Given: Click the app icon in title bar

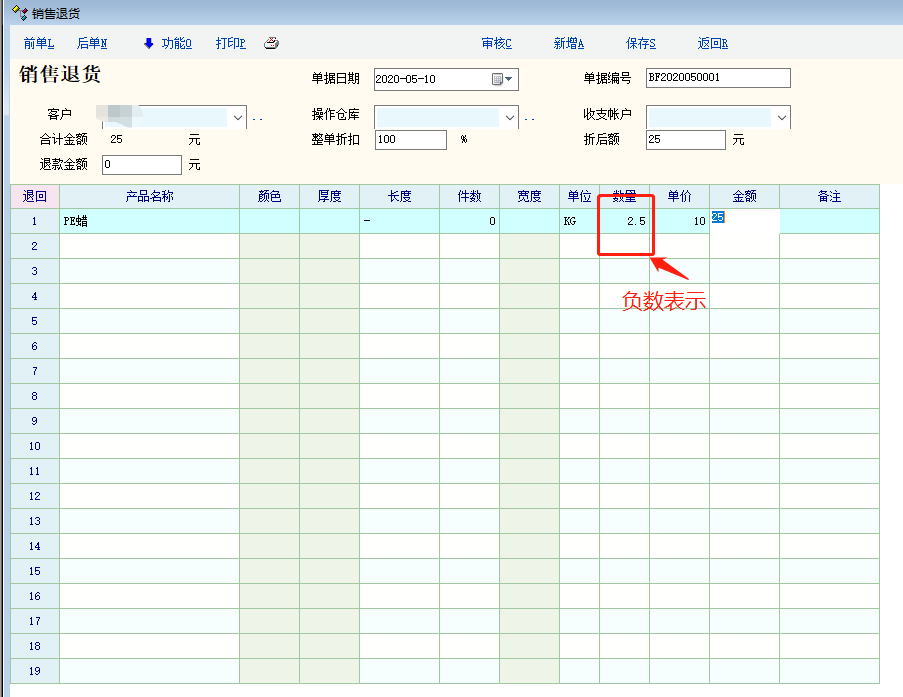Looking at the screenshot, I should [18, 13].
